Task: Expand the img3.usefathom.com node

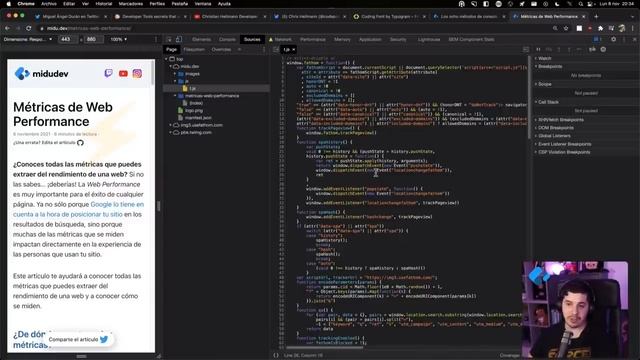Action: coord(171,125)
